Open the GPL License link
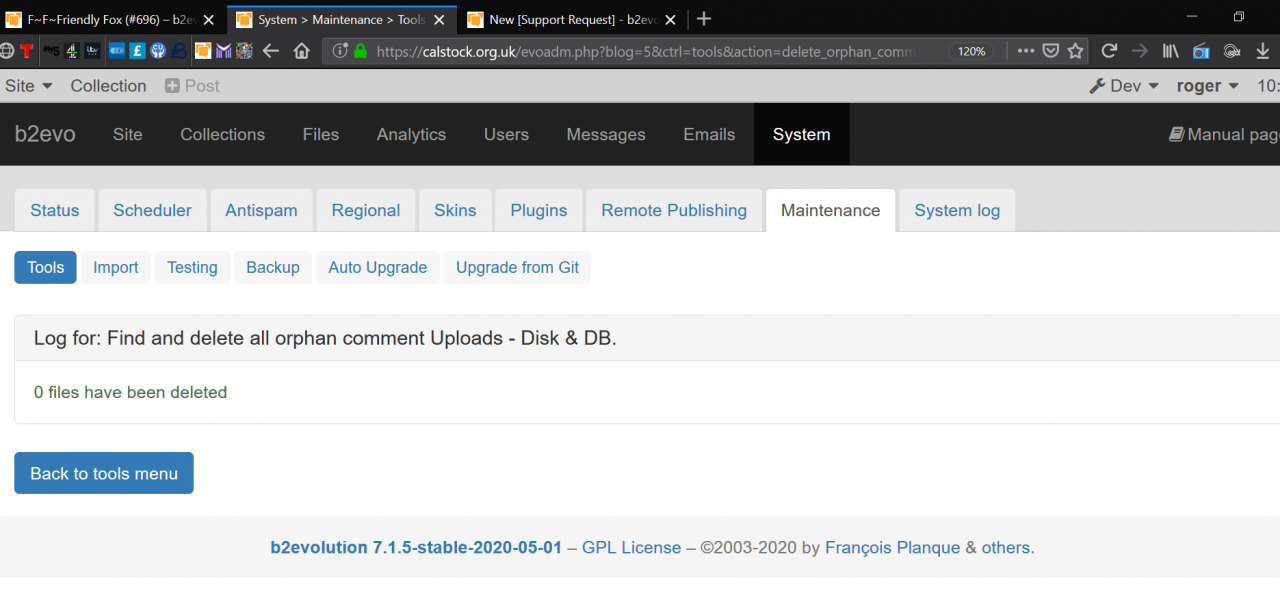The width and height of the screenshot is (1280, 593). (631, 548)
